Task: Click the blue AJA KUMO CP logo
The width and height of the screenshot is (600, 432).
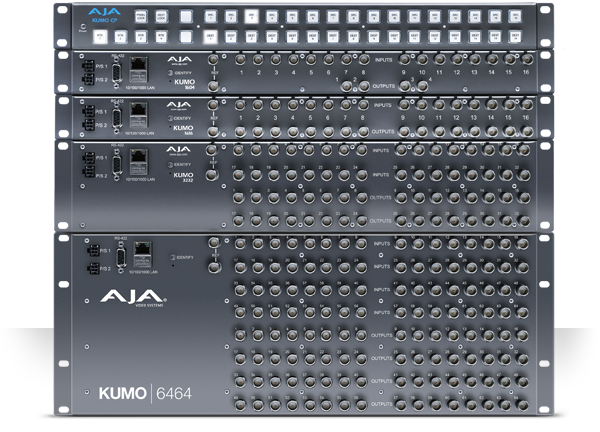Action: click(104, 15)
